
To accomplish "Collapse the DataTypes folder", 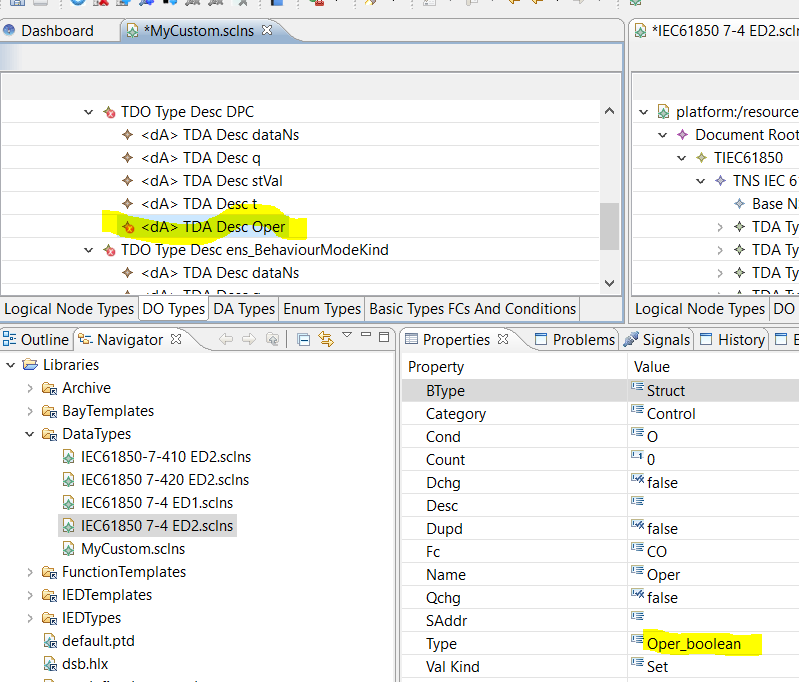I will [x=29, y=434].
